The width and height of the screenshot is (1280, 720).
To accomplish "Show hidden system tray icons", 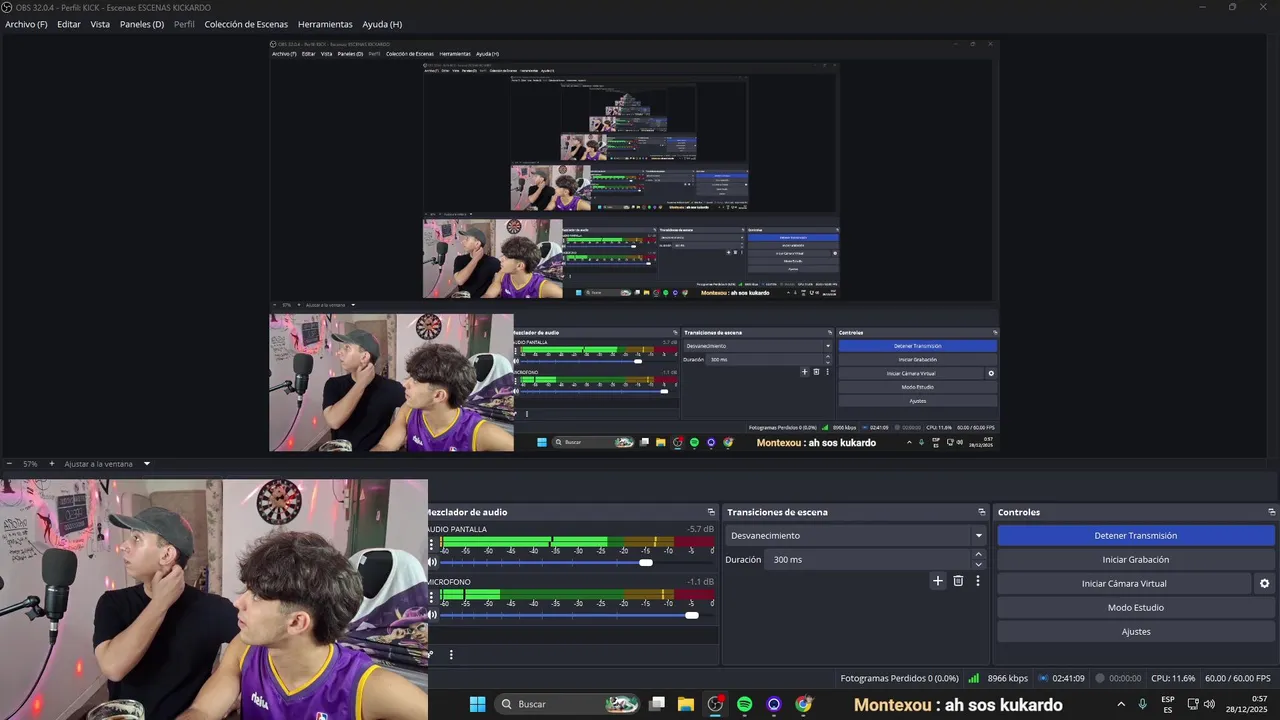I will click(1120, 704).
